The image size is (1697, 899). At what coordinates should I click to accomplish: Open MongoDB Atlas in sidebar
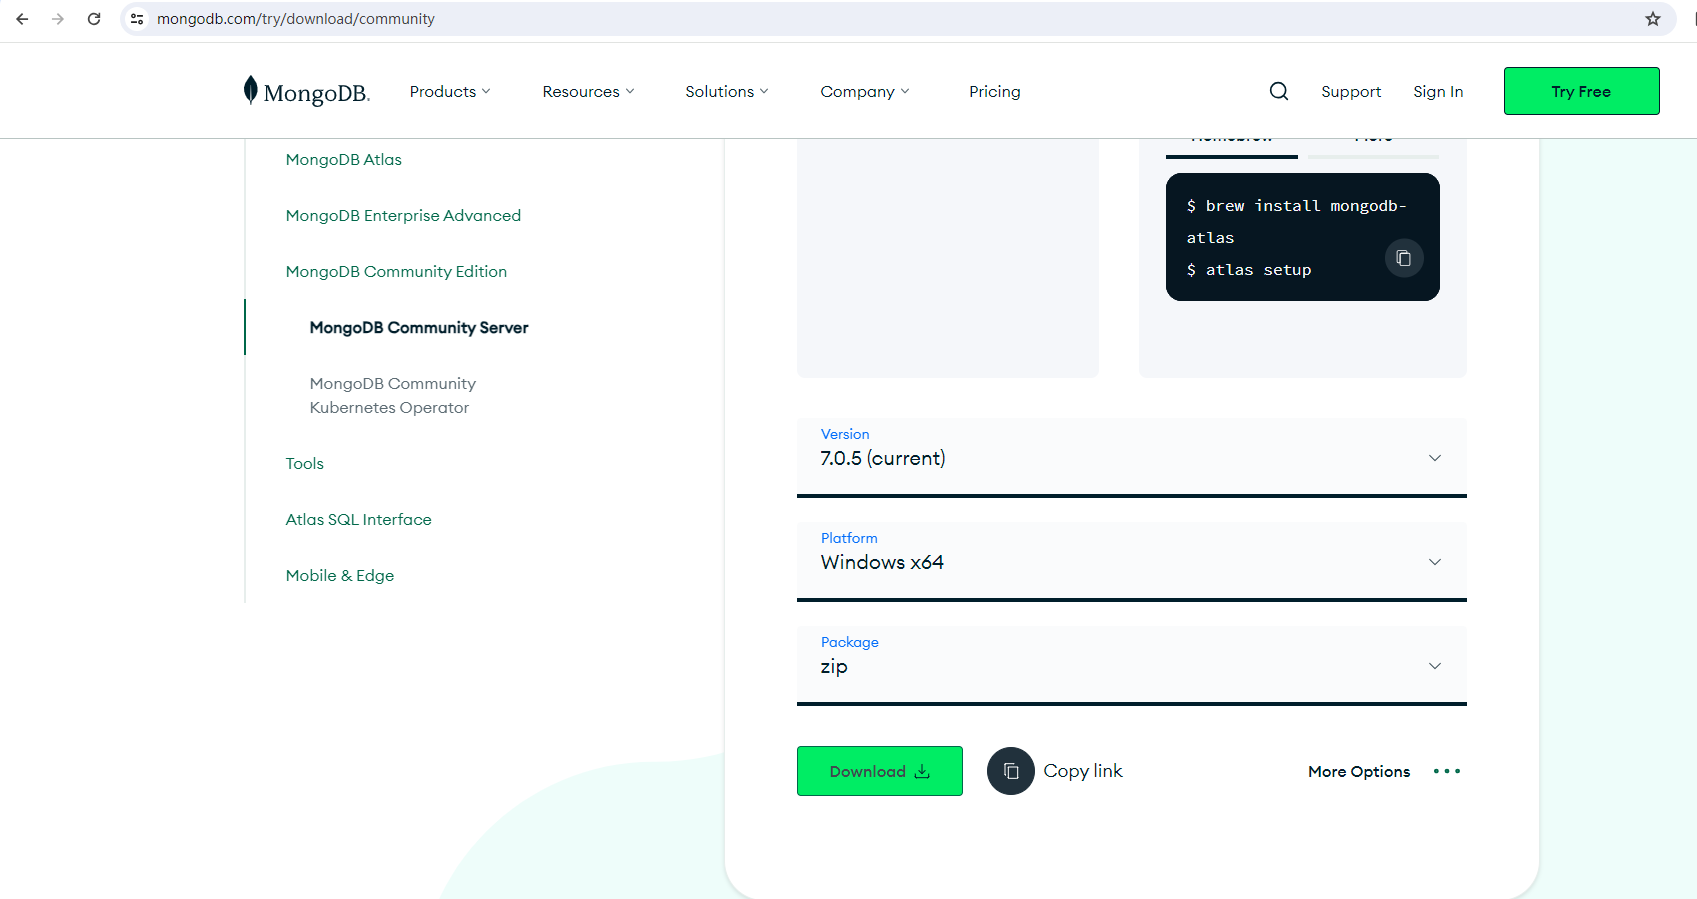pos(344,159)
